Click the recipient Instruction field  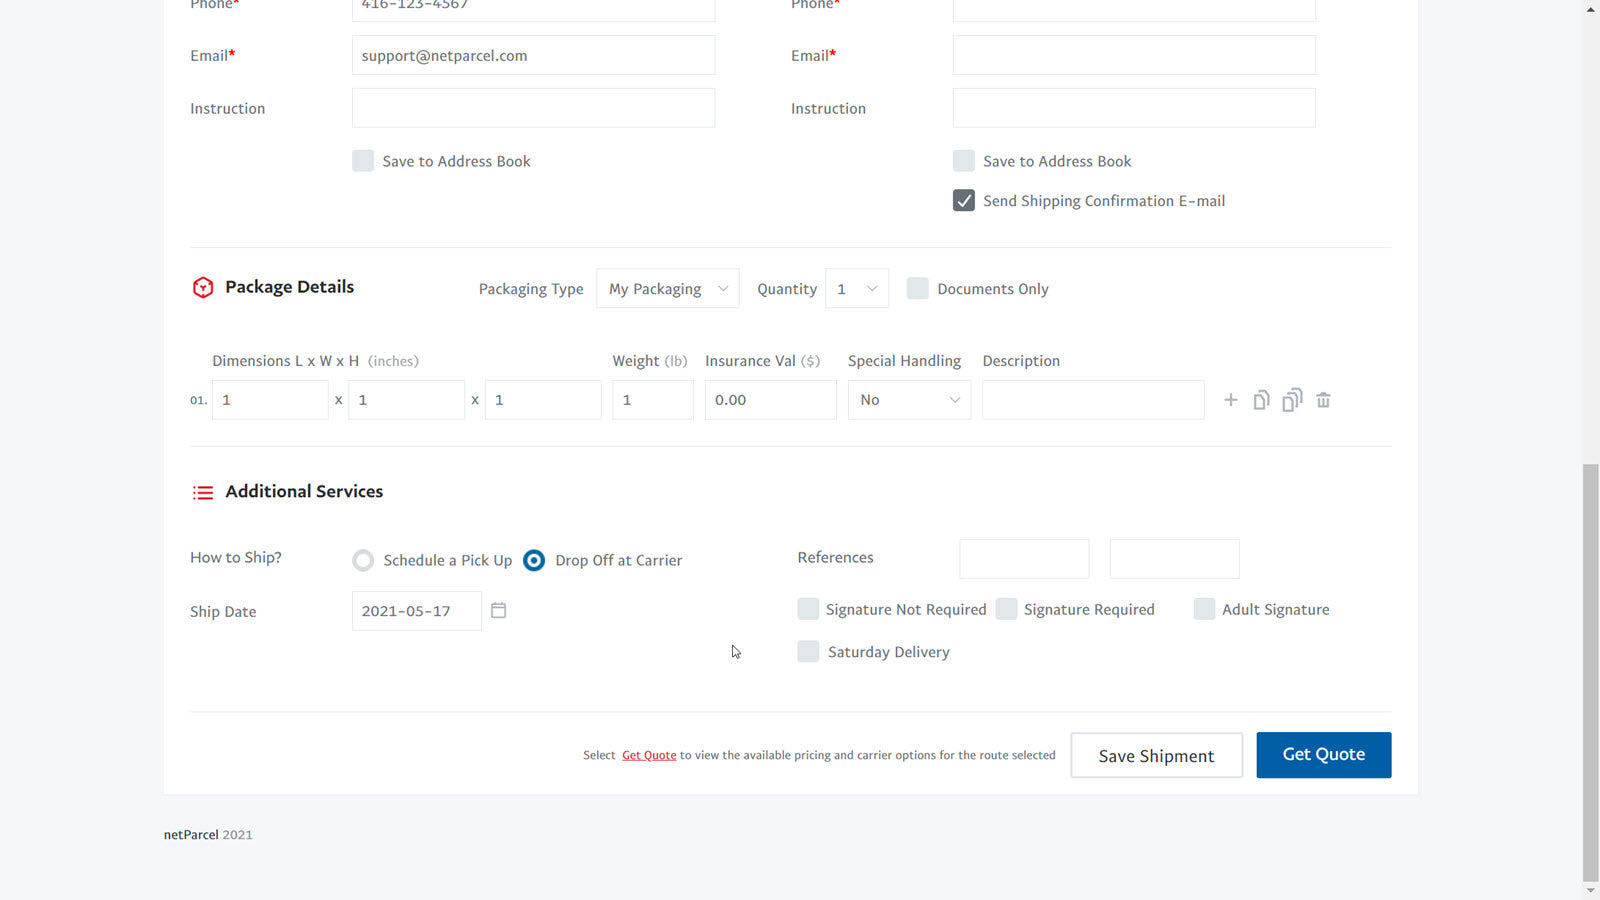pyautogui.click(x=1134, y=108)
